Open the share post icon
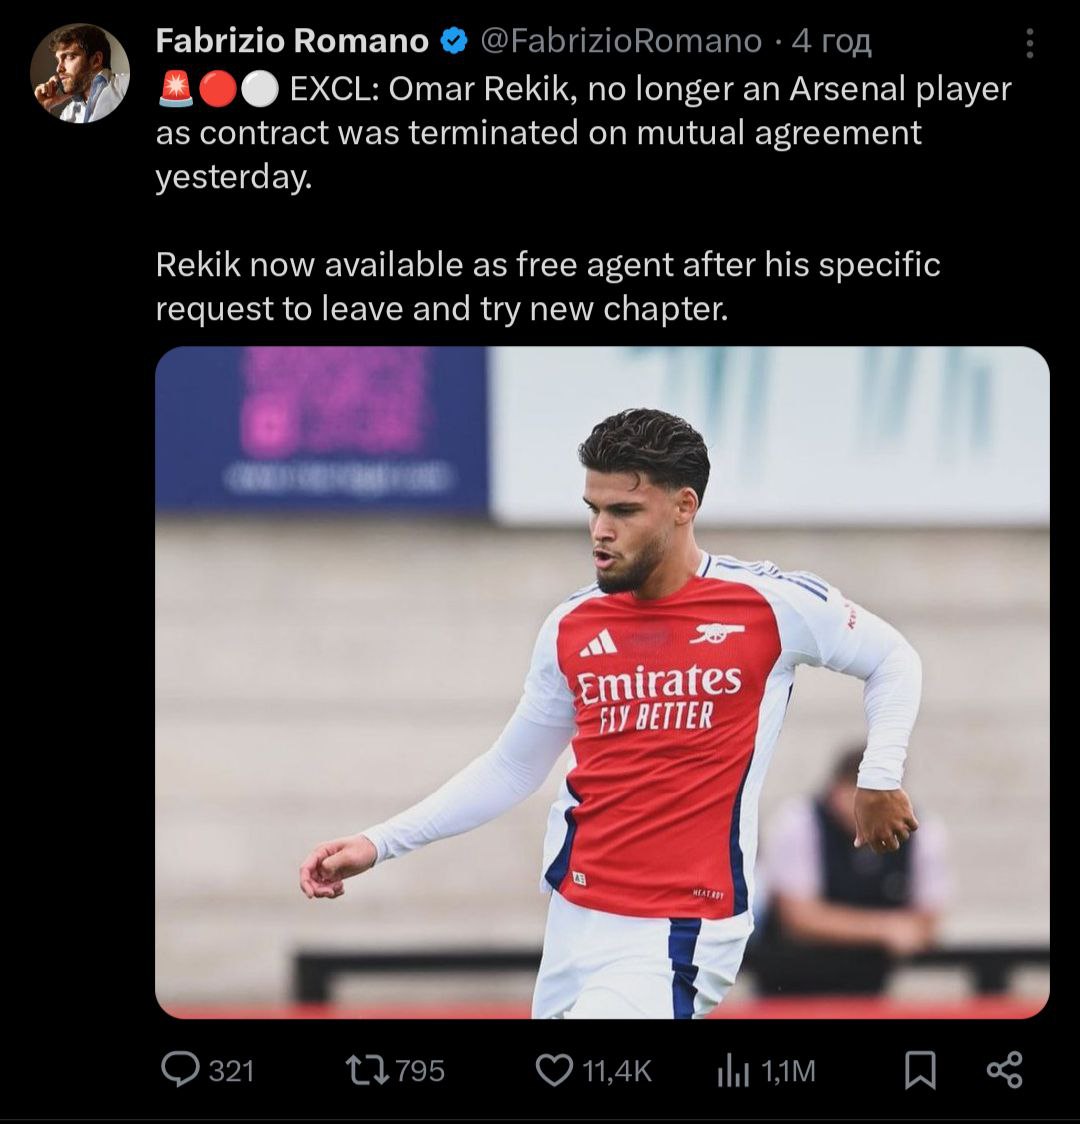 click(x=1004, y=1070)
